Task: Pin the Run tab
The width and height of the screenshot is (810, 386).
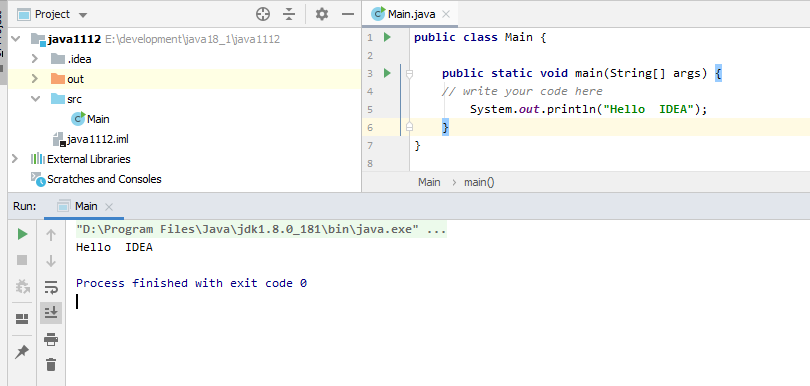Action: coord(22,352)
